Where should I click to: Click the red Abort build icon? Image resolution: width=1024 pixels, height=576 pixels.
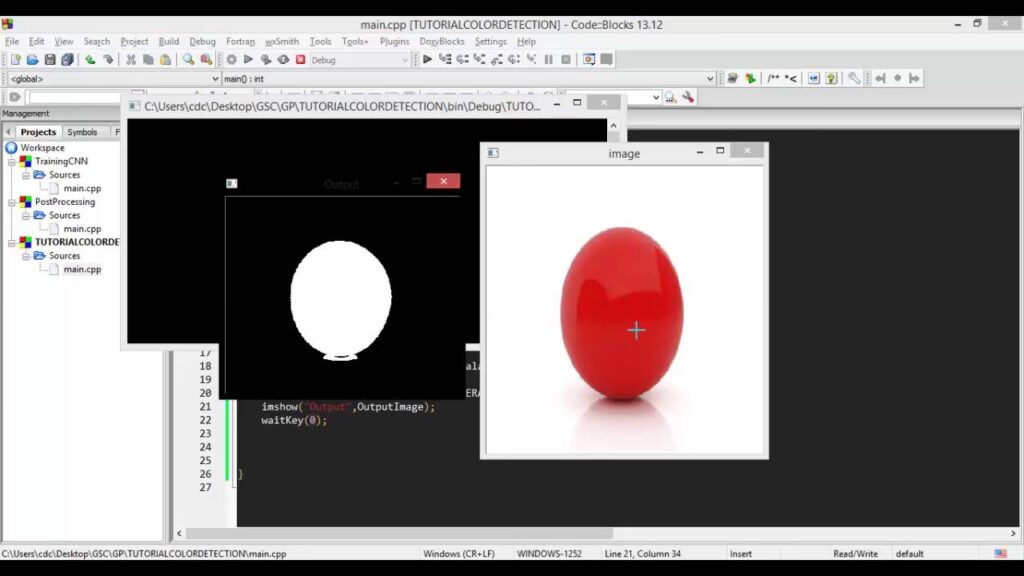click(x=300, y=60)
